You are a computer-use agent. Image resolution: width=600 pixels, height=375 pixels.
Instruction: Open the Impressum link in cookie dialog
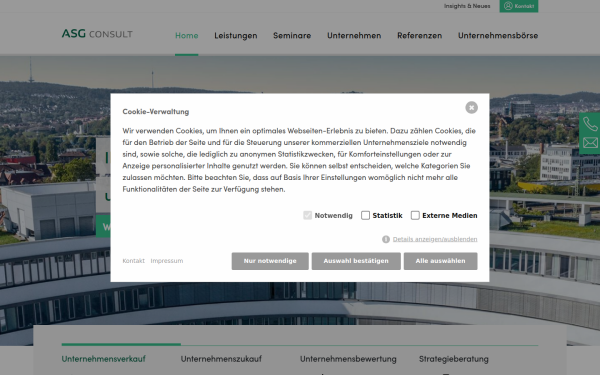point(167,261)
